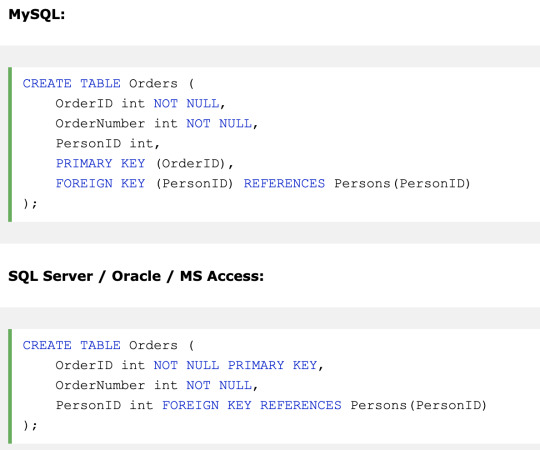Click the green left bar of SQL Server block
This screenshot has height=450, width=540.
10,386
